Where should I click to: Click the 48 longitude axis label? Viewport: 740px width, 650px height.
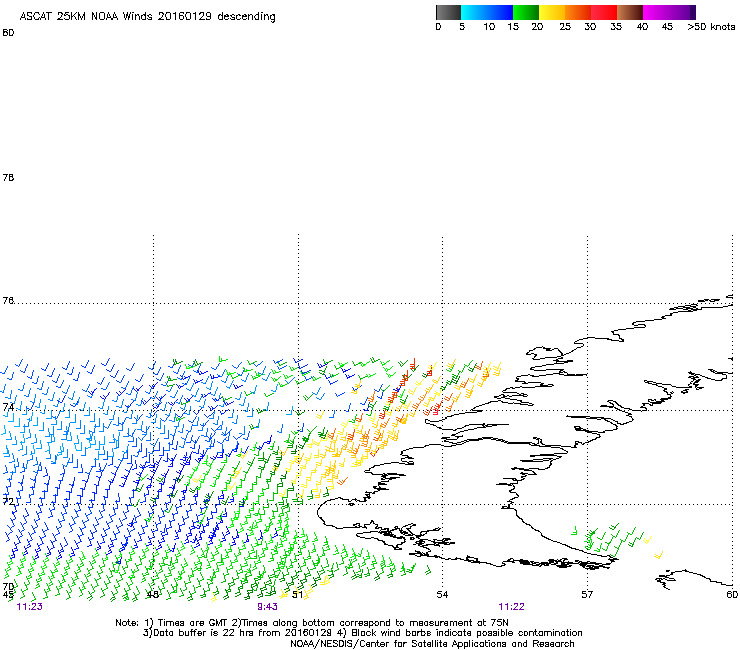(x=152, y=594)
